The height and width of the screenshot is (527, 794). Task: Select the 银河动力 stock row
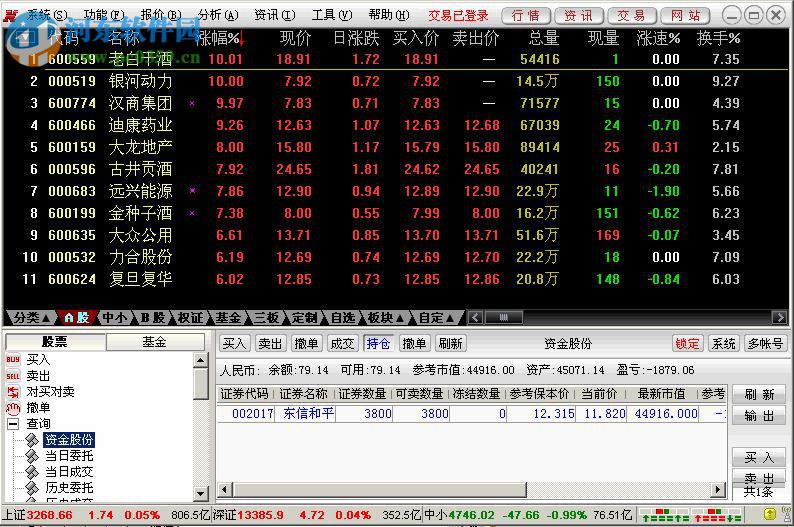(x=395, y=81)
